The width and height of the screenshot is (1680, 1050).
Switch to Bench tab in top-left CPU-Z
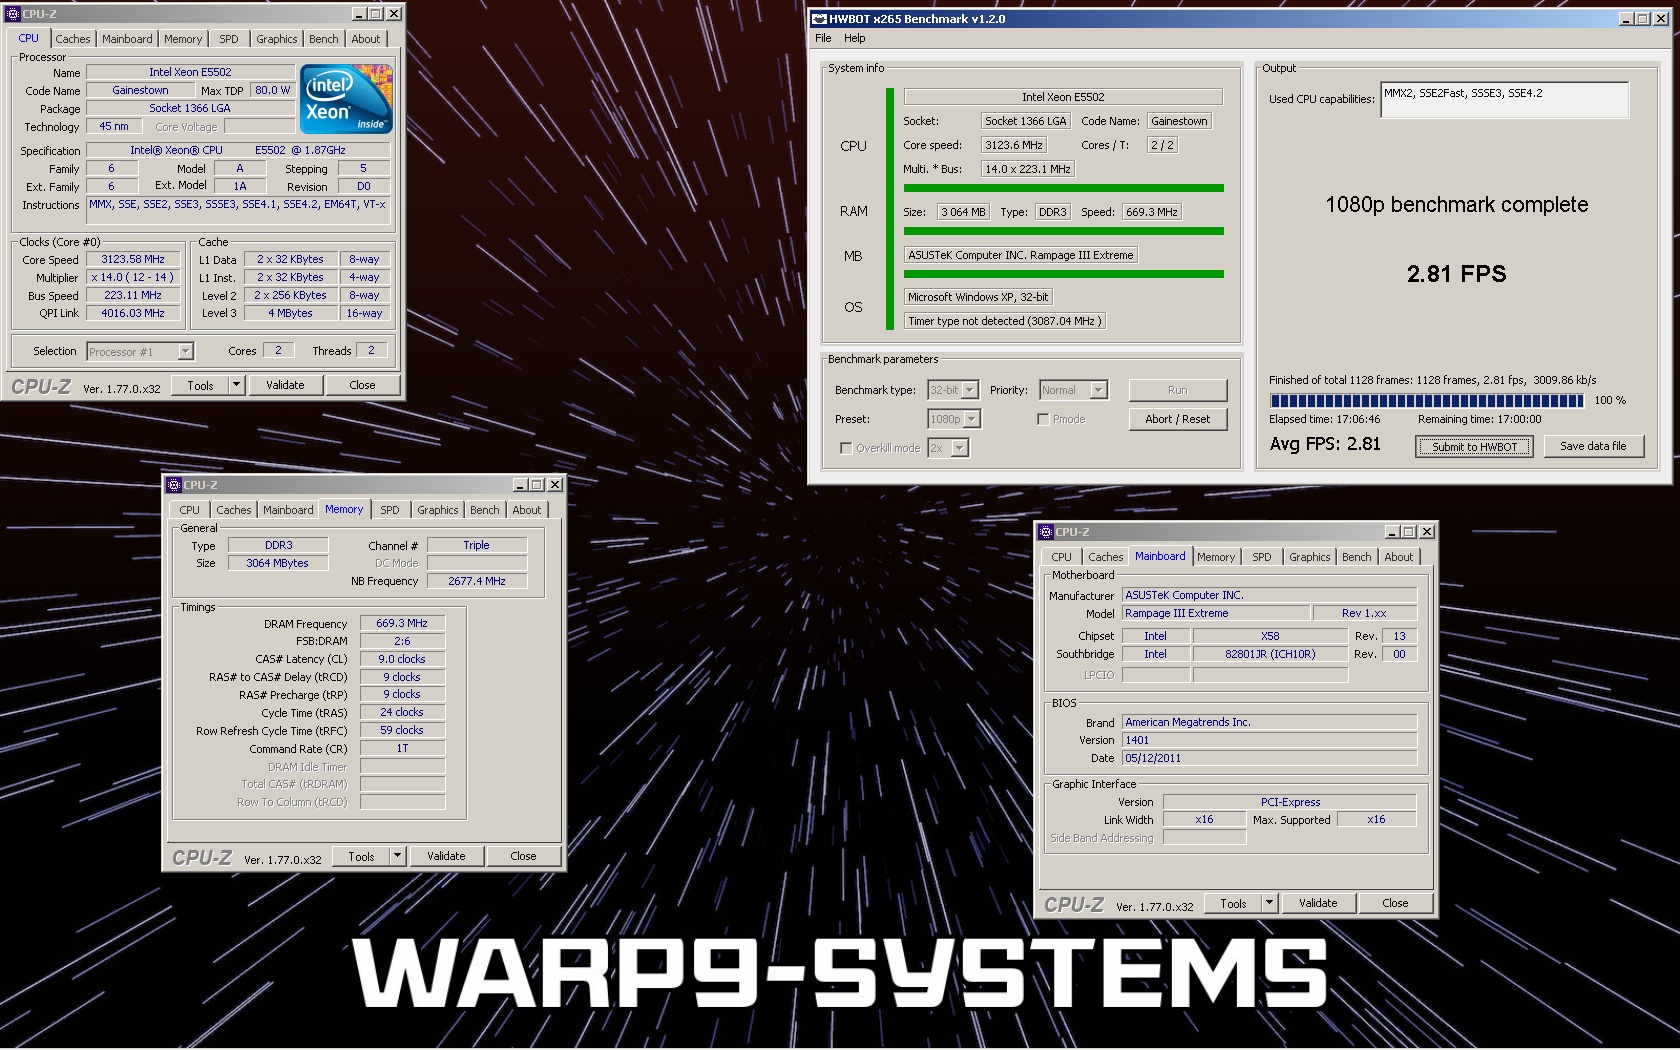click(x=323, y=39)
